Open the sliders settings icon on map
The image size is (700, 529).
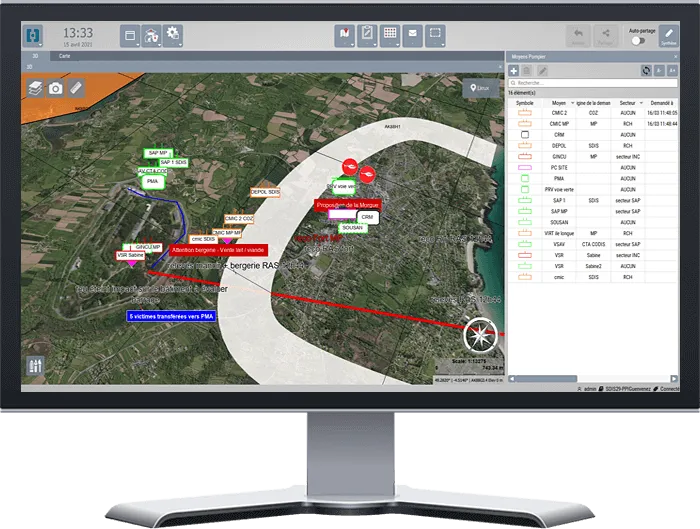pyautogui.click(x=35, y=366)
